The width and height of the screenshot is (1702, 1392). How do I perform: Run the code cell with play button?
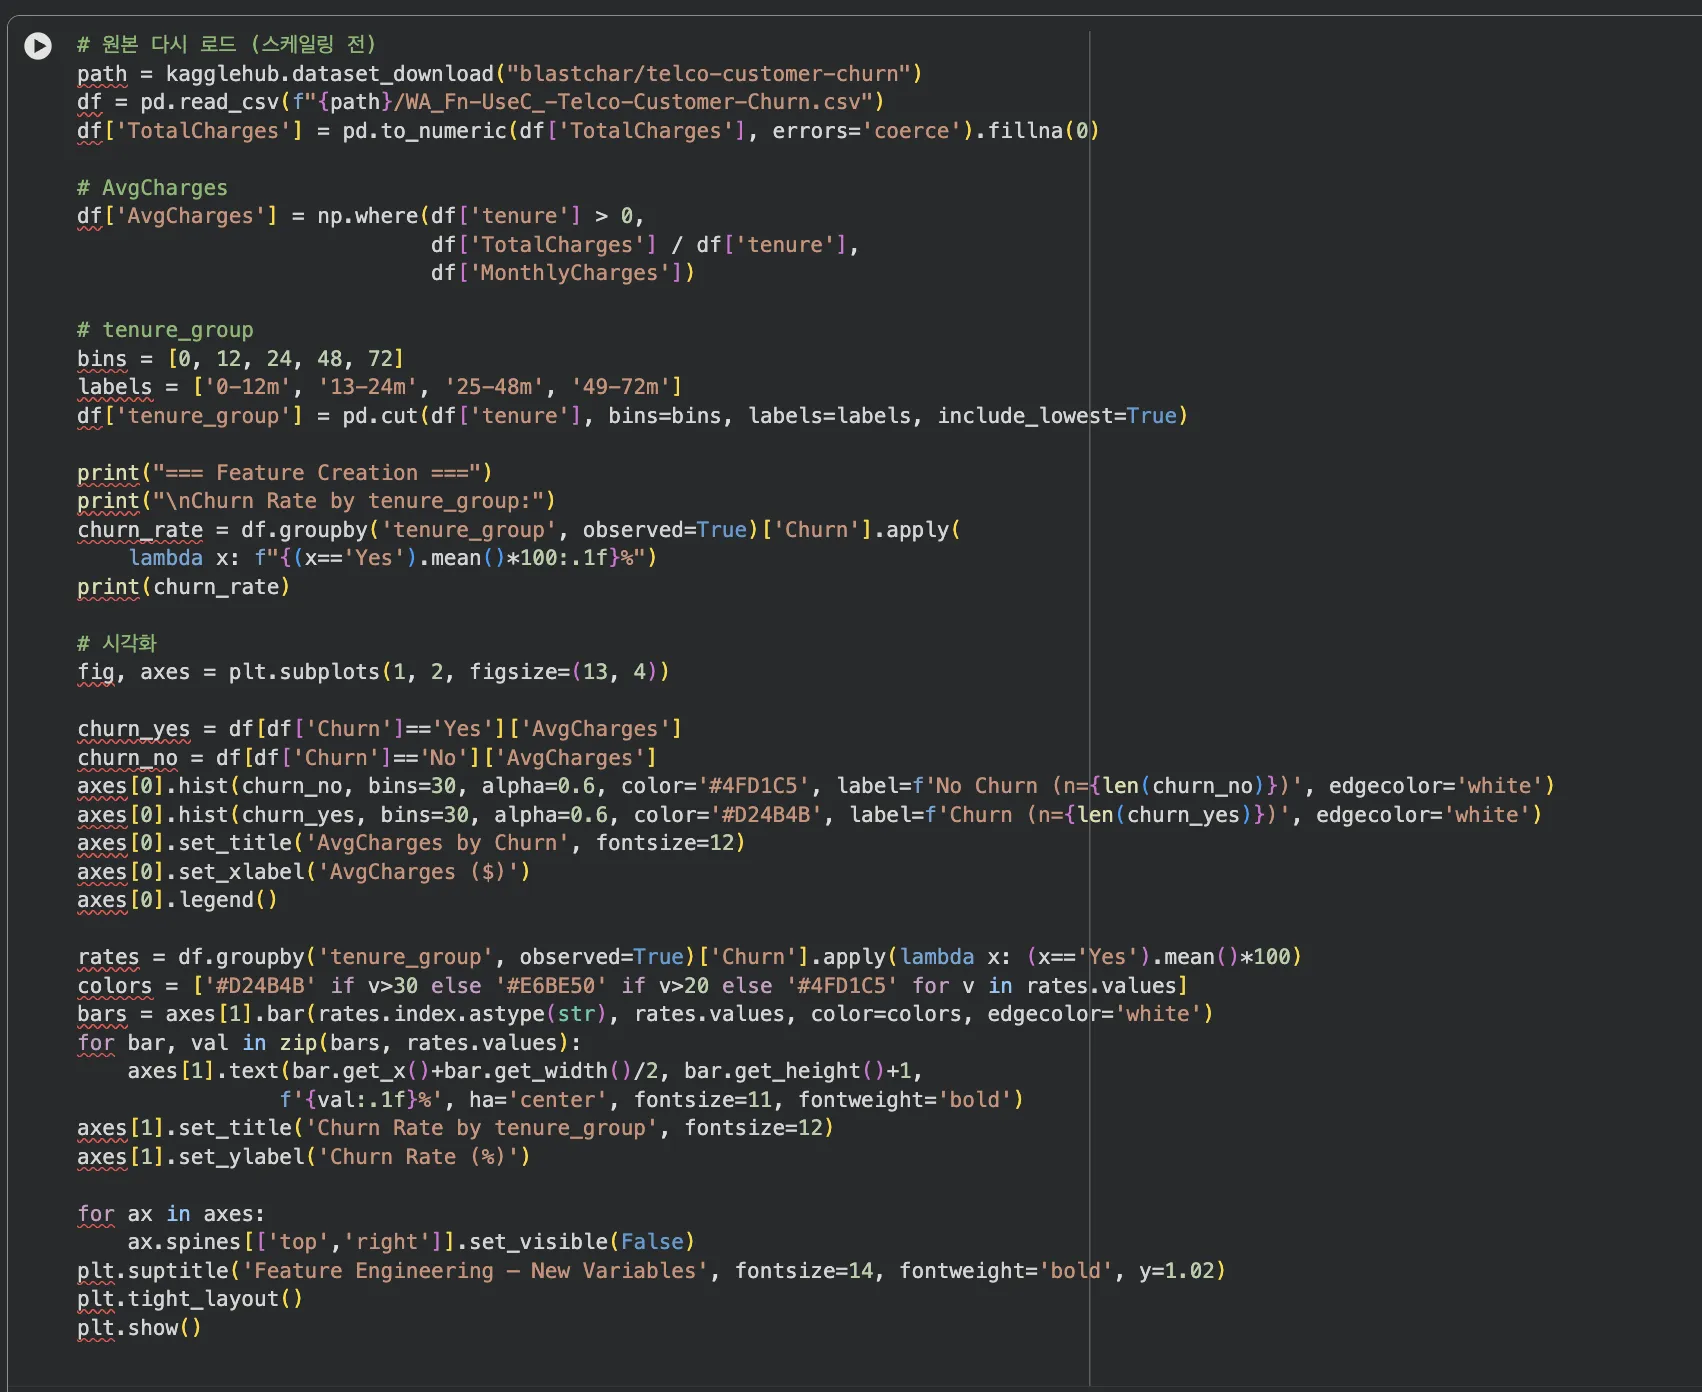click(38, 46)
